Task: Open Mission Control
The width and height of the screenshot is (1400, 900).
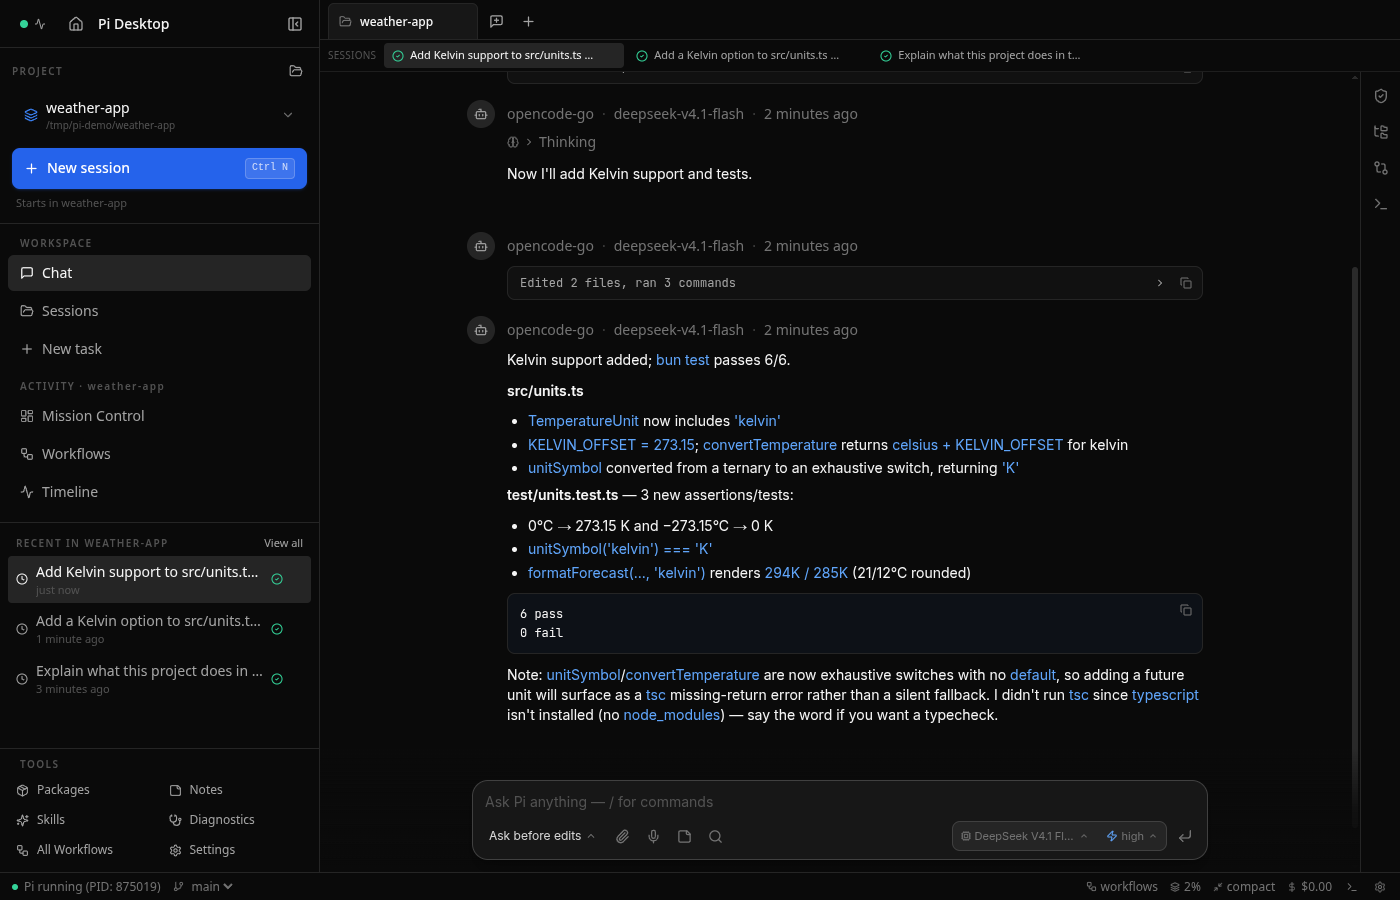Action: pyautogui.click(x=159, y=416)
